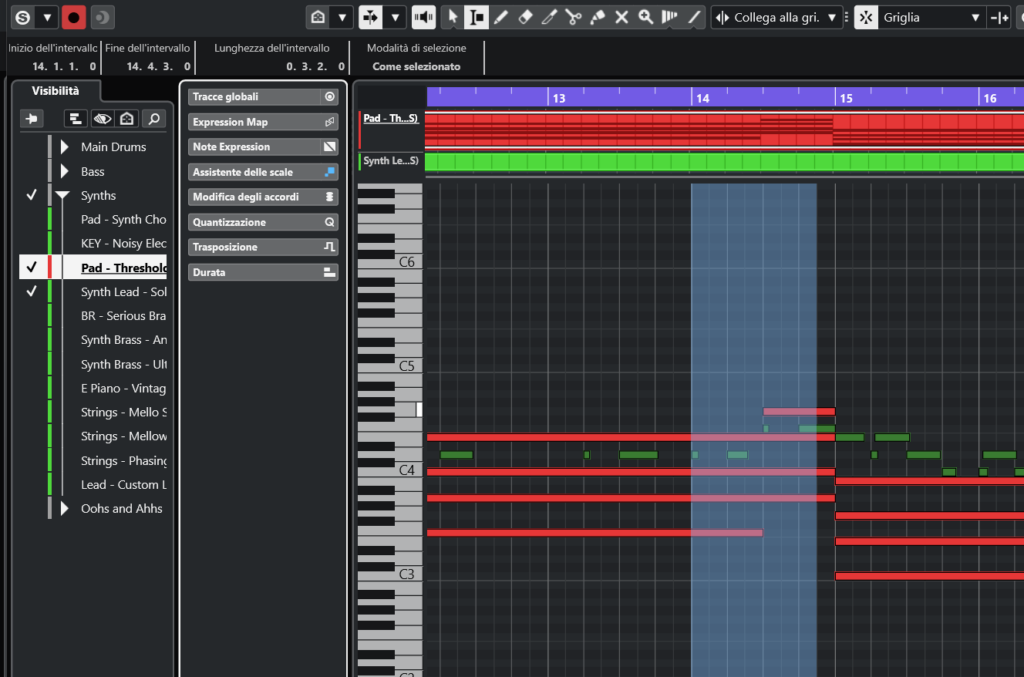The height and width of the screenshot is (677, 1024).
Task: Select the KEY - Noisy Elec track
Action: [123, 244]
